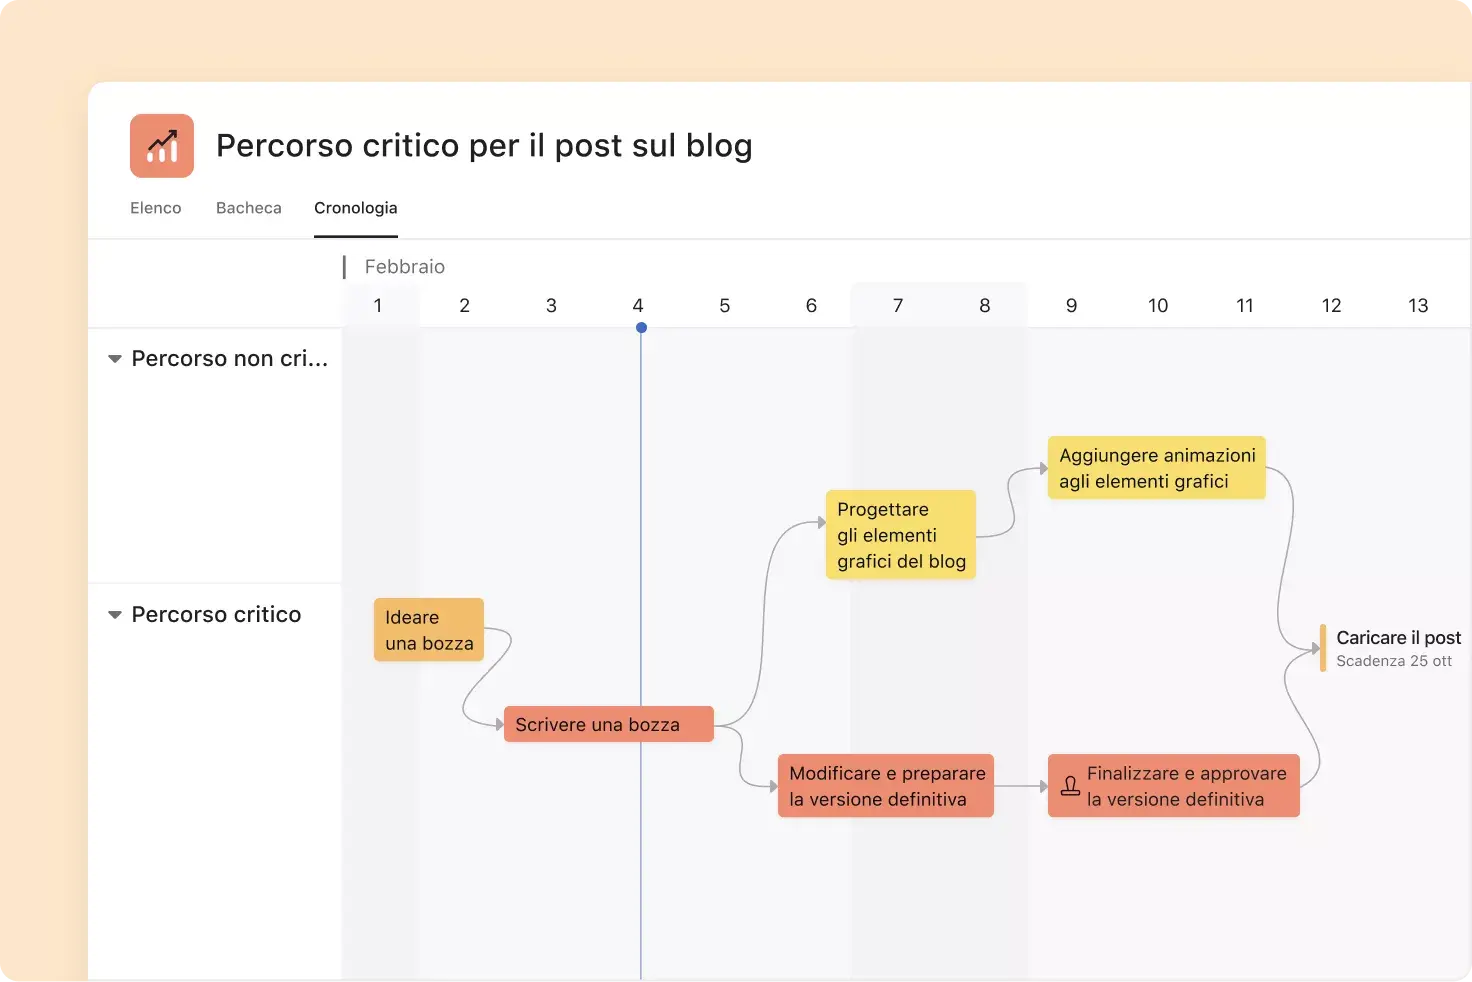Collapse the Percorso critico section arrow

click(115, 615)
